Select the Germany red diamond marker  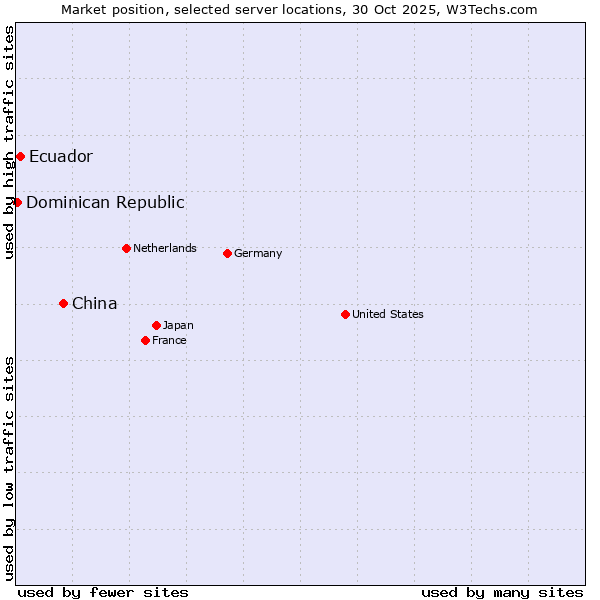(227, 253)
